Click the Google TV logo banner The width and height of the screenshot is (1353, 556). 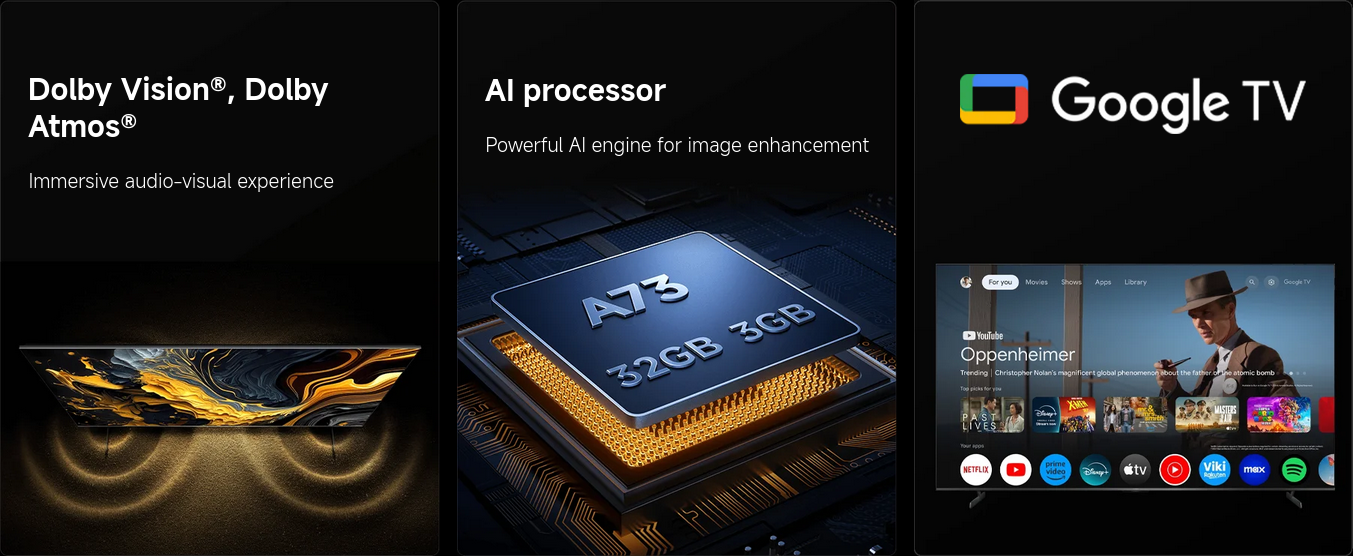coord(1132,100)
